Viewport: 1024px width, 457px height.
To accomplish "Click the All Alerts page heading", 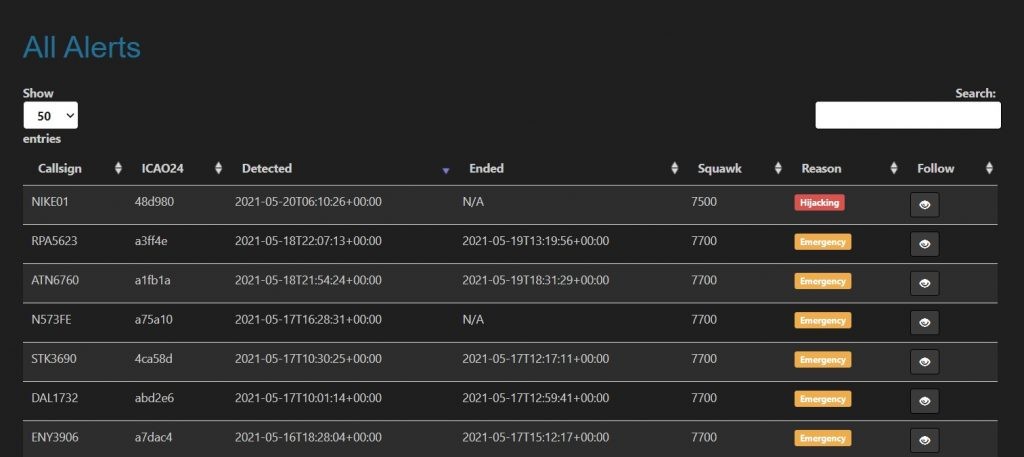I will click(82, 48).
